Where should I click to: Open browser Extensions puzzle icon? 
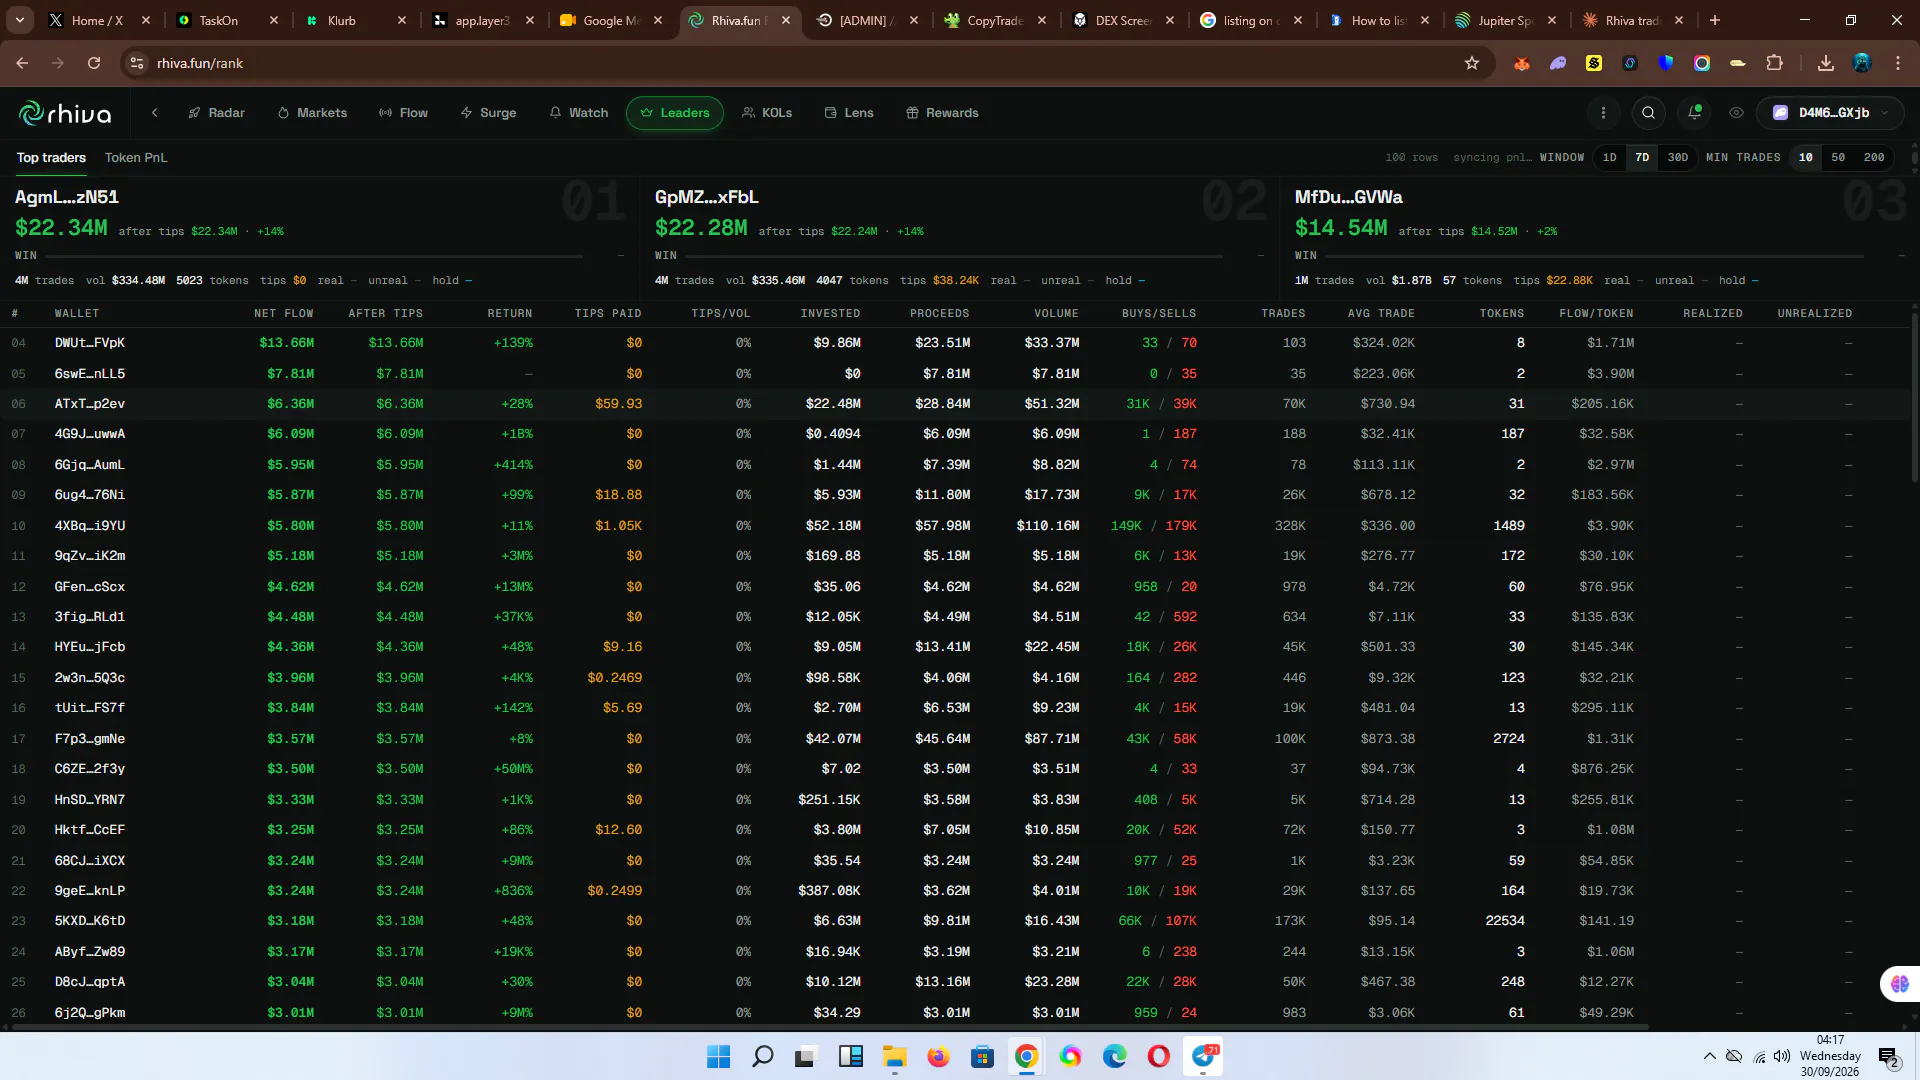tap(1774, 63)
